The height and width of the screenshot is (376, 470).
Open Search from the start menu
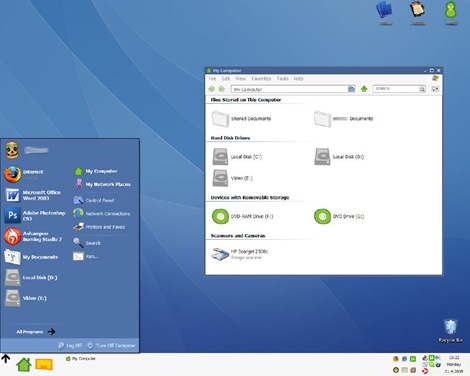click(87, 243)
